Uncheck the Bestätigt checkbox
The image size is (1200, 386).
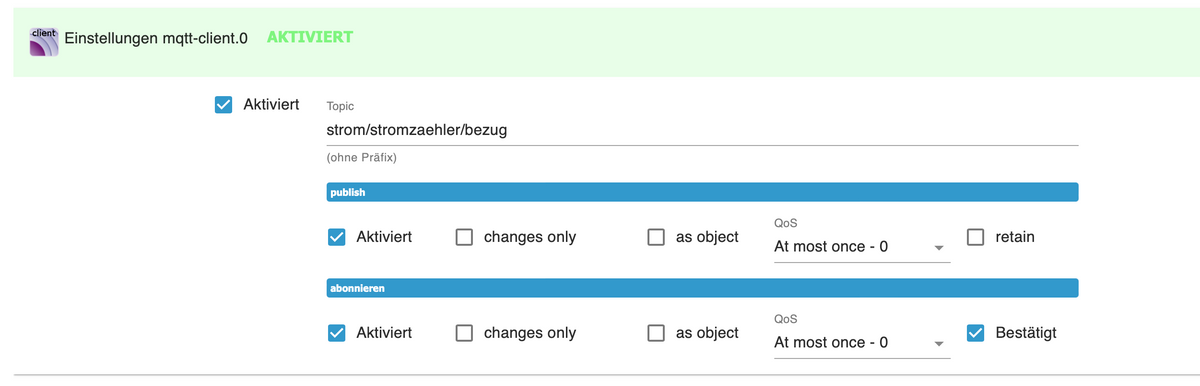pyautogui.click(x=976, y=333)
